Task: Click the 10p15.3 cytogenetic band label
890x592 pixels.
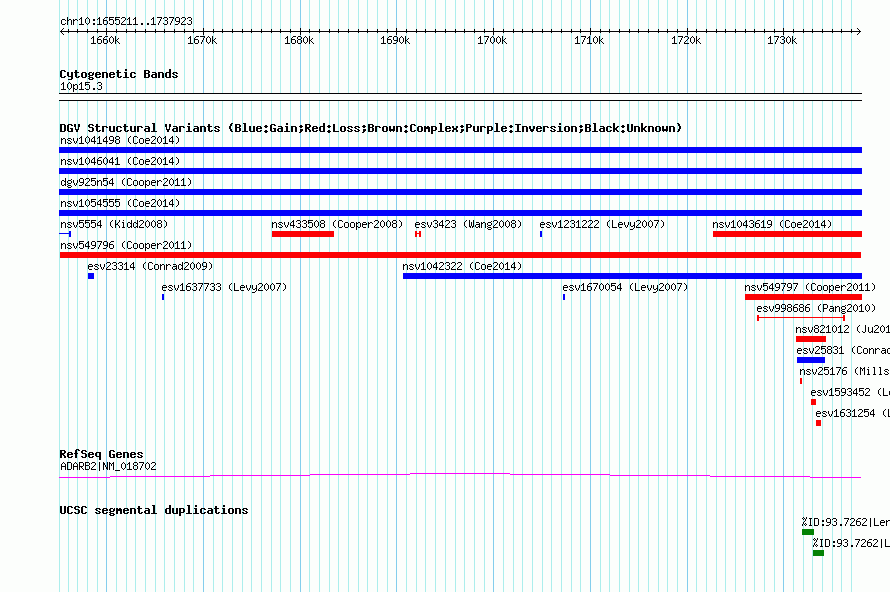Action: click(x=81, y=86)
